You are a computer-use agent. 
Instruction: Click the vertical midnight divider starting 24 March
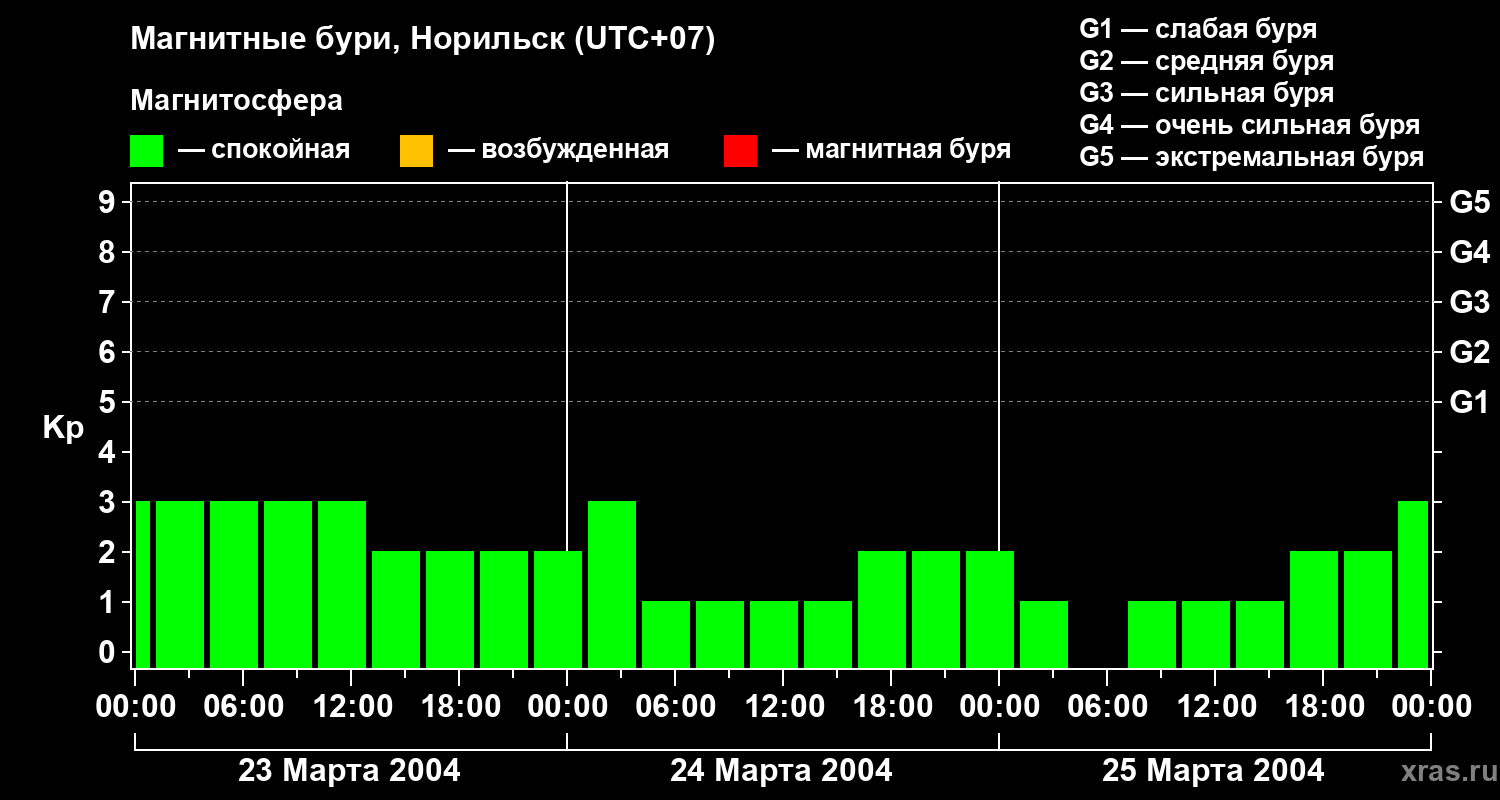tap(567, 365)
